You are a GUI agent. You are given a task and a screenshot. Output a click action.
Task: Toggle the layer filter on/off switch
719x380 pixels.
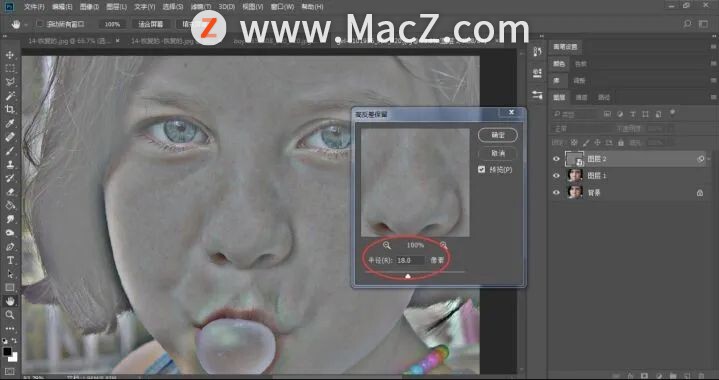coord(673,112)
